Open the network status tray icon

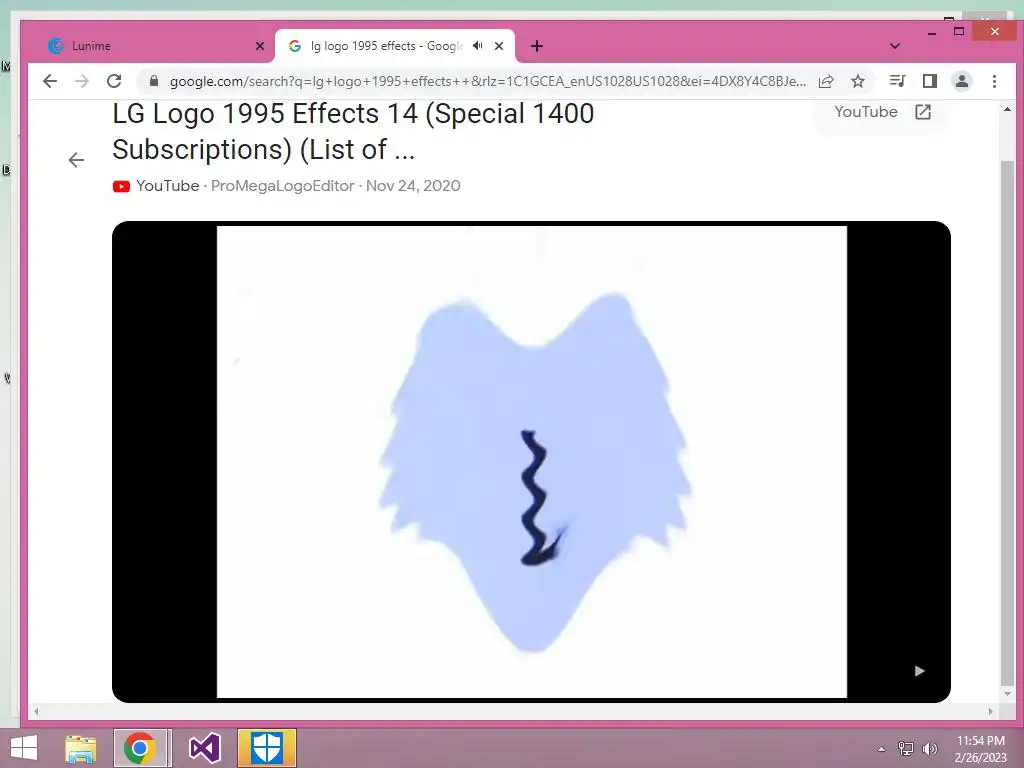906,749
